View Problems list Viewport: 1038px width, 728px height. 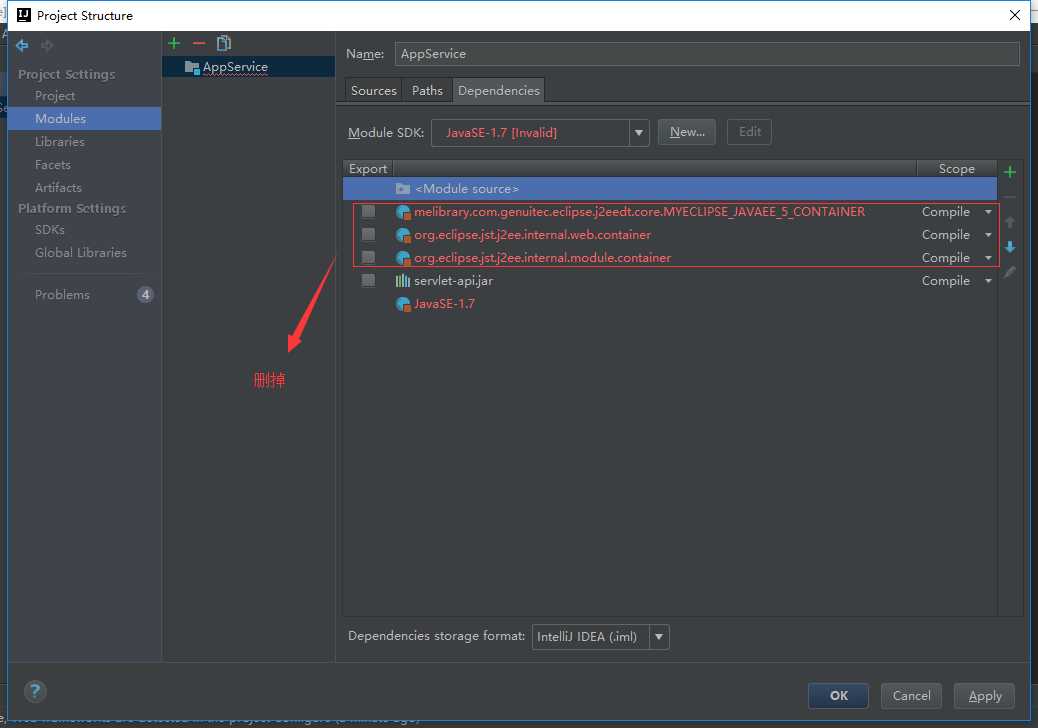(x=62, y=295)
